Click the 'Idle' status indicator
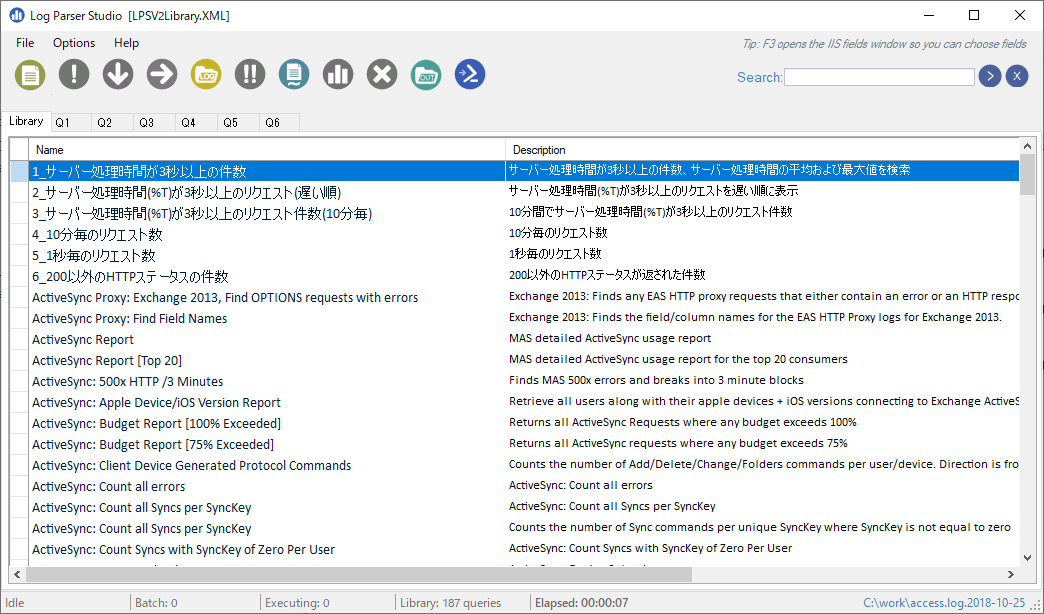Image resolution: width=1044 pixels, height=614 pixels. [15, 603]
